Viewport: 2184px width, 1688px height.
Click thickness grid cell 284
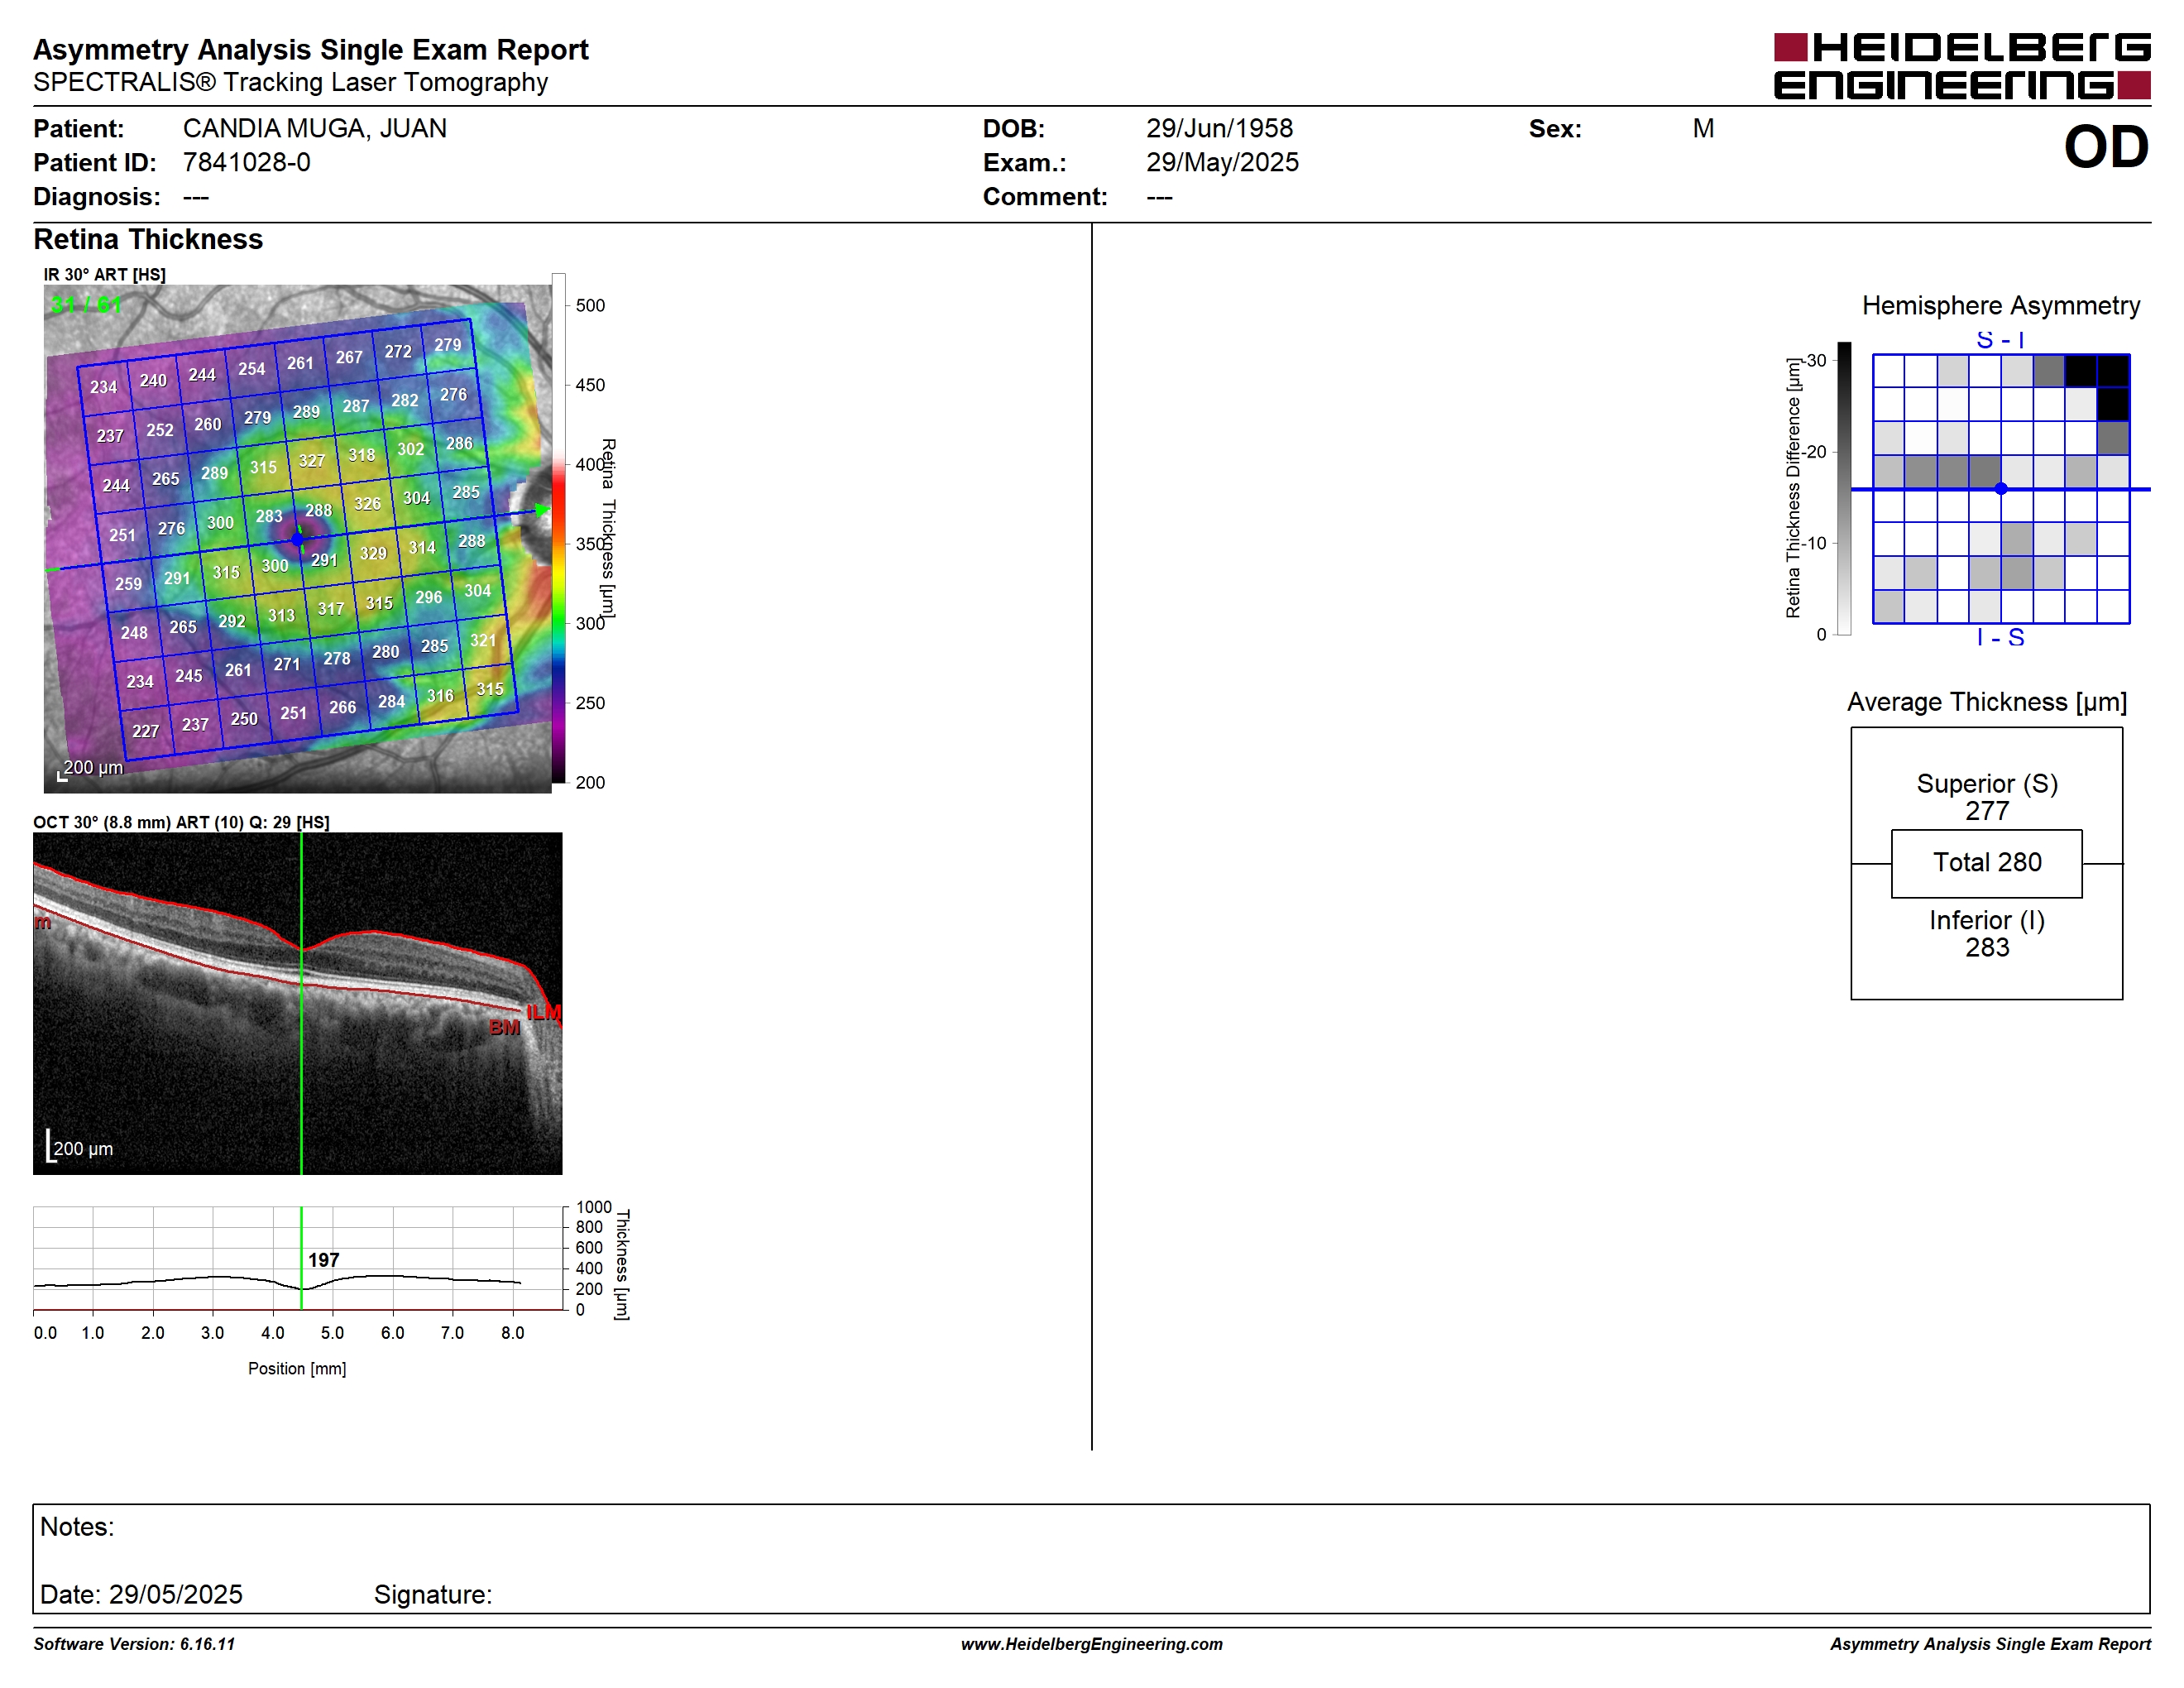click(391, 701)
